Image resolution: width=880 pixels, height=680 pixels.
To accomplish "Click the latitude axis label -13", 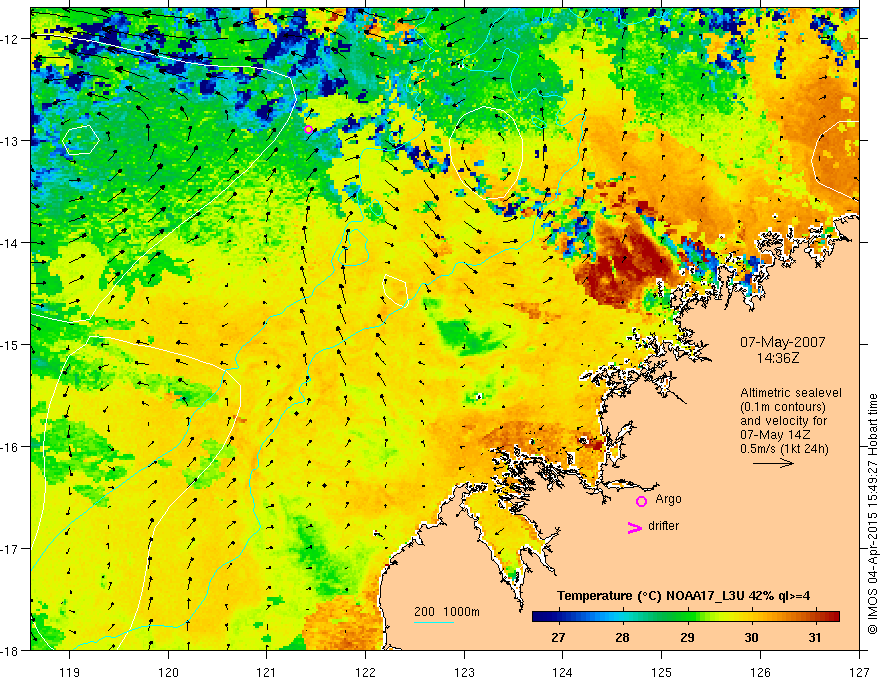I will (x=11, y=141).
